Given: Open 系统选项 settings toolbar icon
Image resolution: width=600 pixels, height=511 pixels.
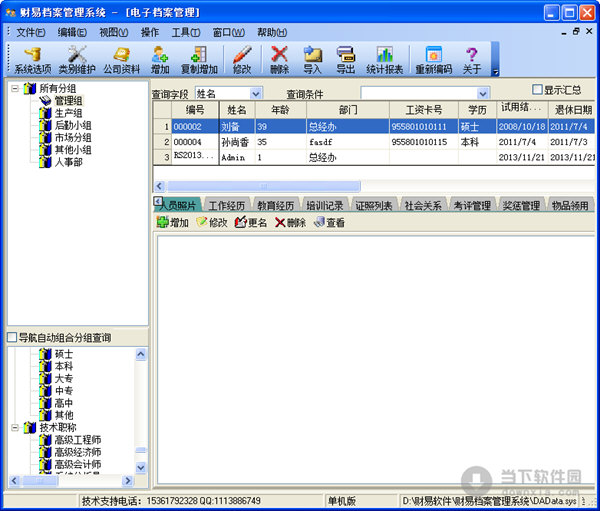Looking at the screenshot, I should coord(33,60).
